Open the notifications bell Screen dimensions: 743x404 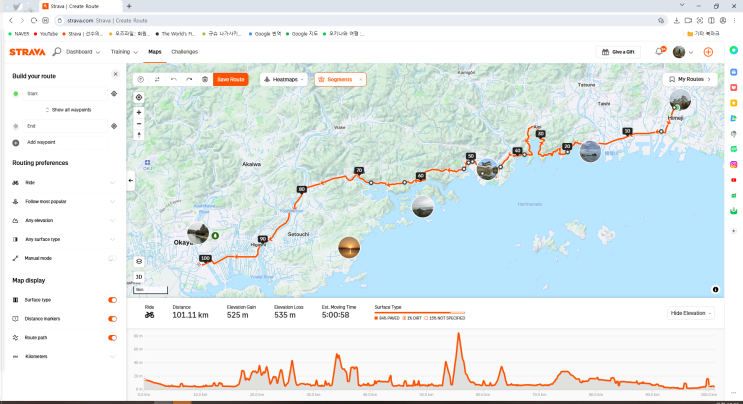[659, 52]
